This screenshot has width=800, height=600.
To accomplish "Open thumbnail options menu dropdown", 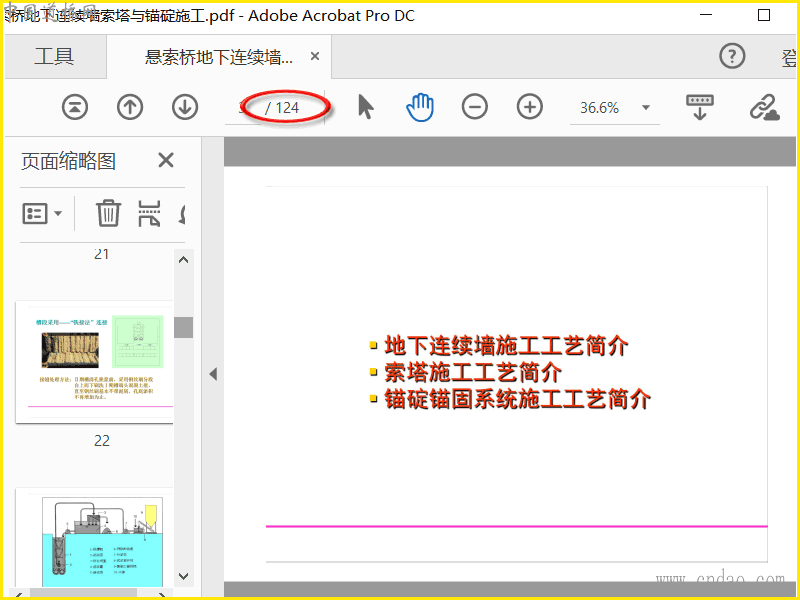I will coord(42,213).
